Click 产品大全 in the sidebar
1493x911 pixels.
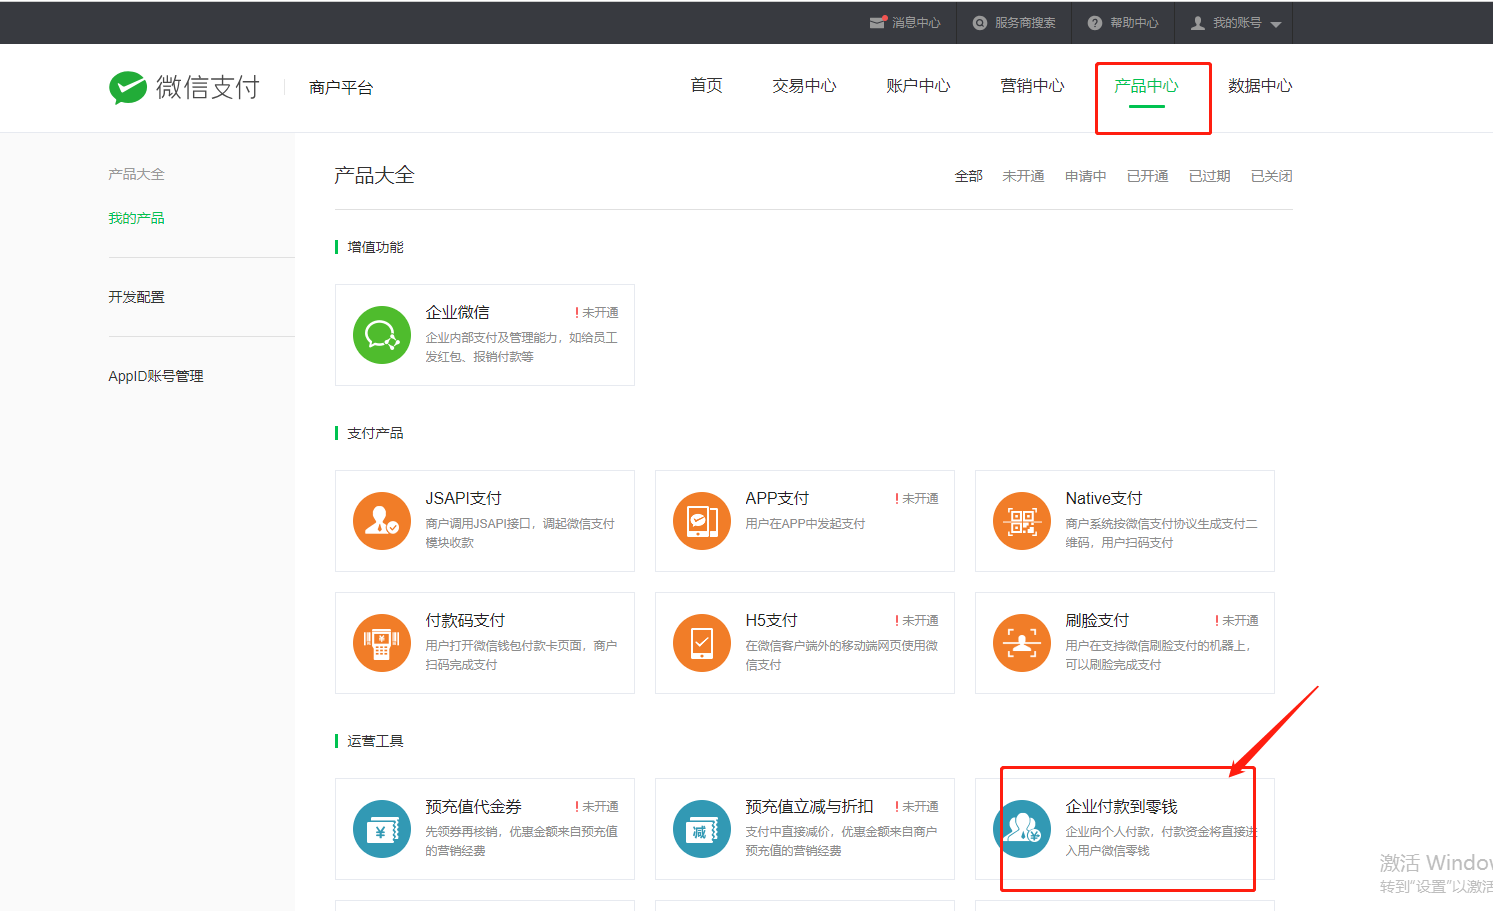coord(136,174)
